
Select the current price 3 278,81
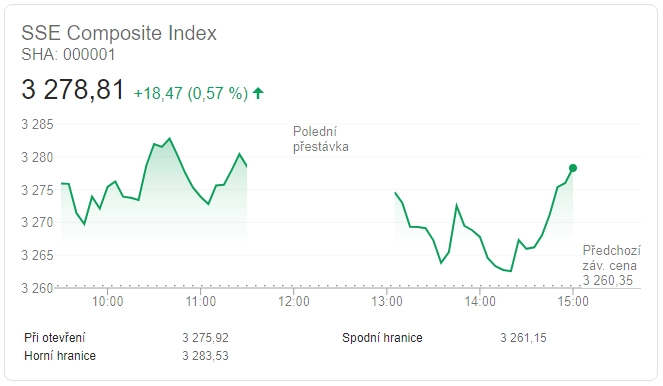click(73, 90)
